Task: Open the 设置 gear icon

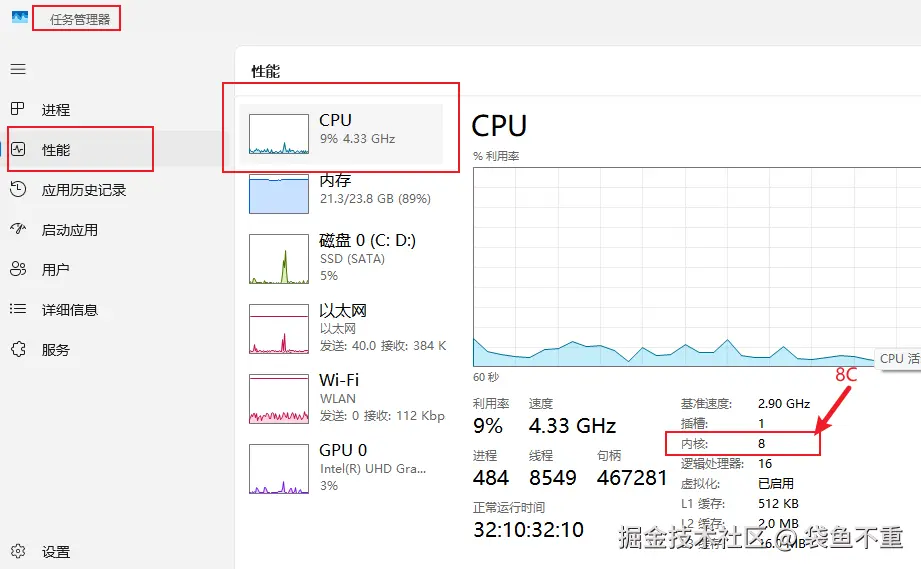Action: [18, 551]
